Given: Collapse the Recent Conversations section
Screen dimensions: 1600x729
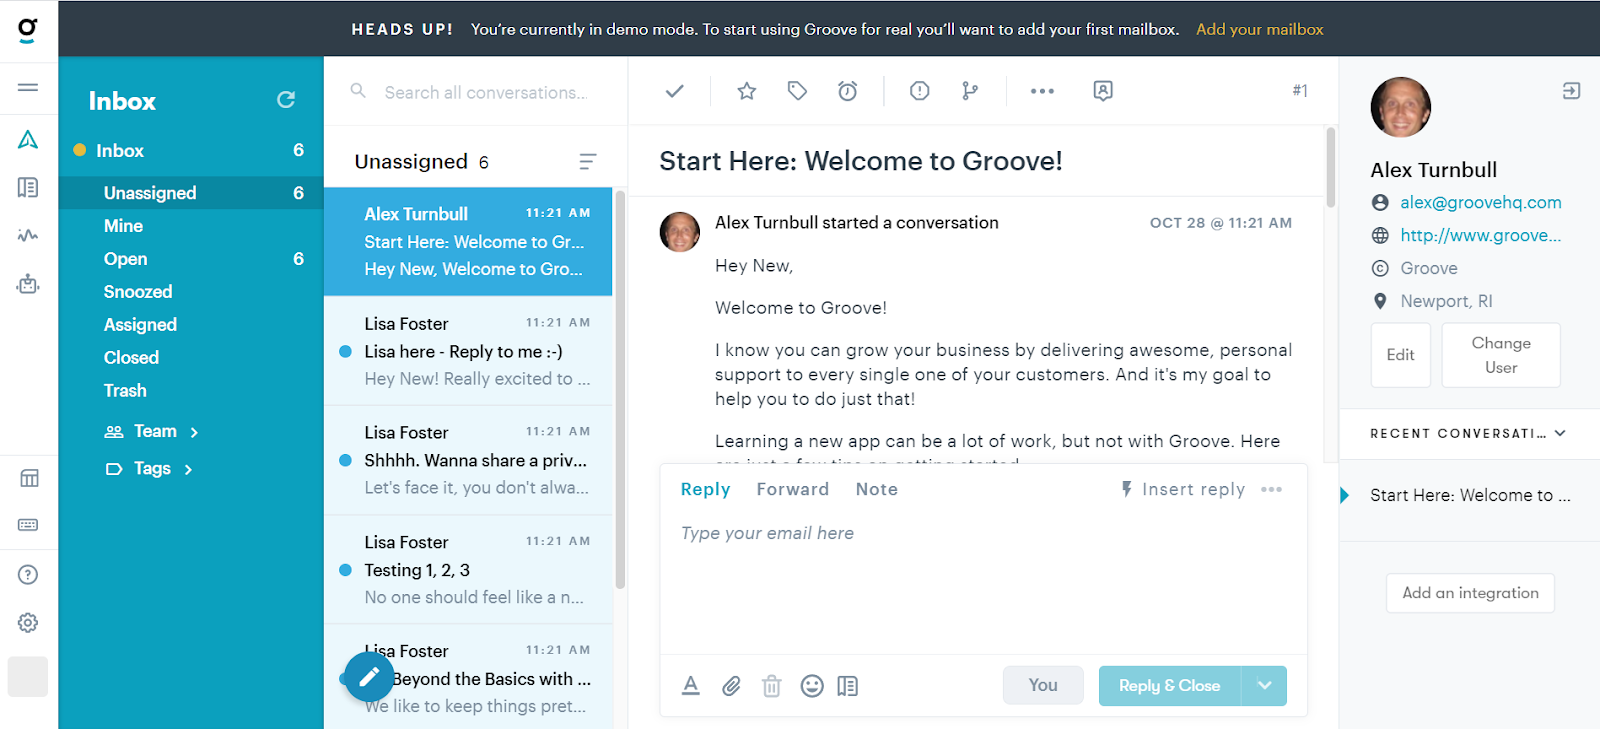Looking at the screenshot, I should coord(1560,434).
